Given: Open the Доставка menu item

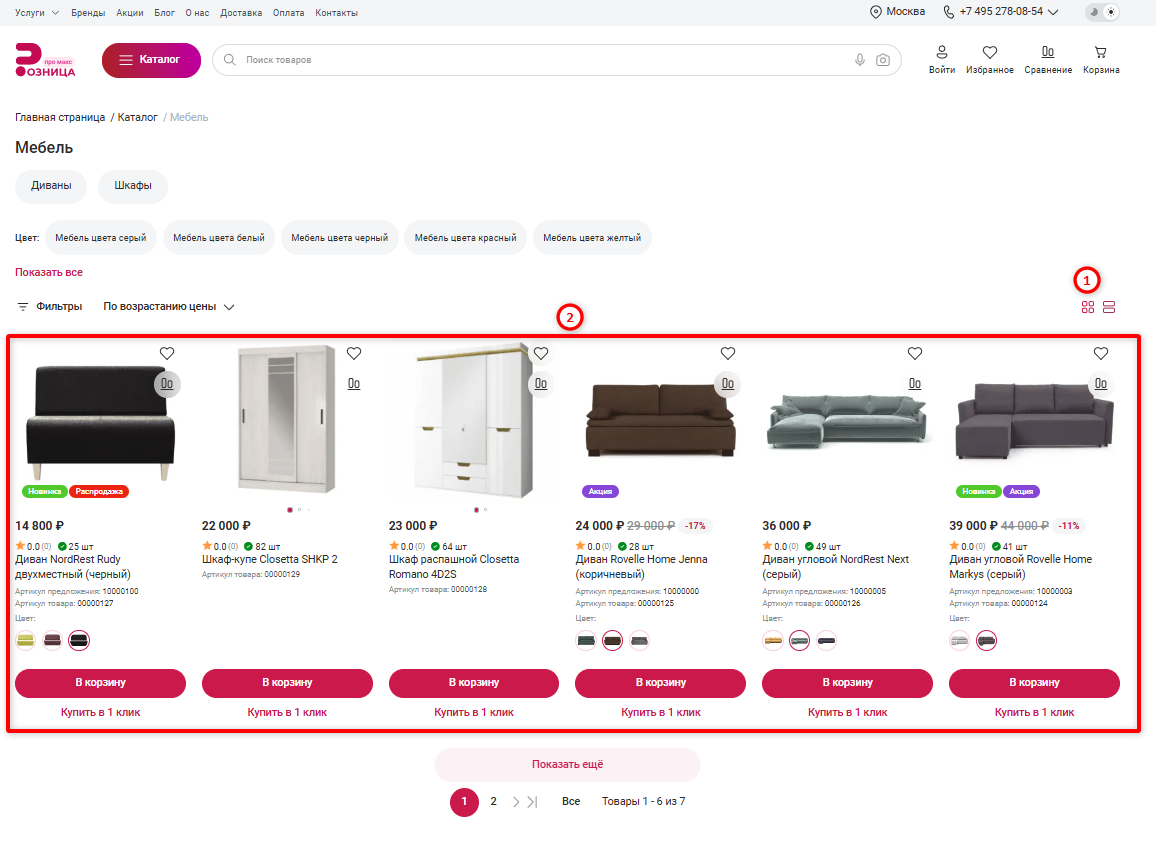Looking at the screenshot, I should pyautogui.click(x=241, y=13).
